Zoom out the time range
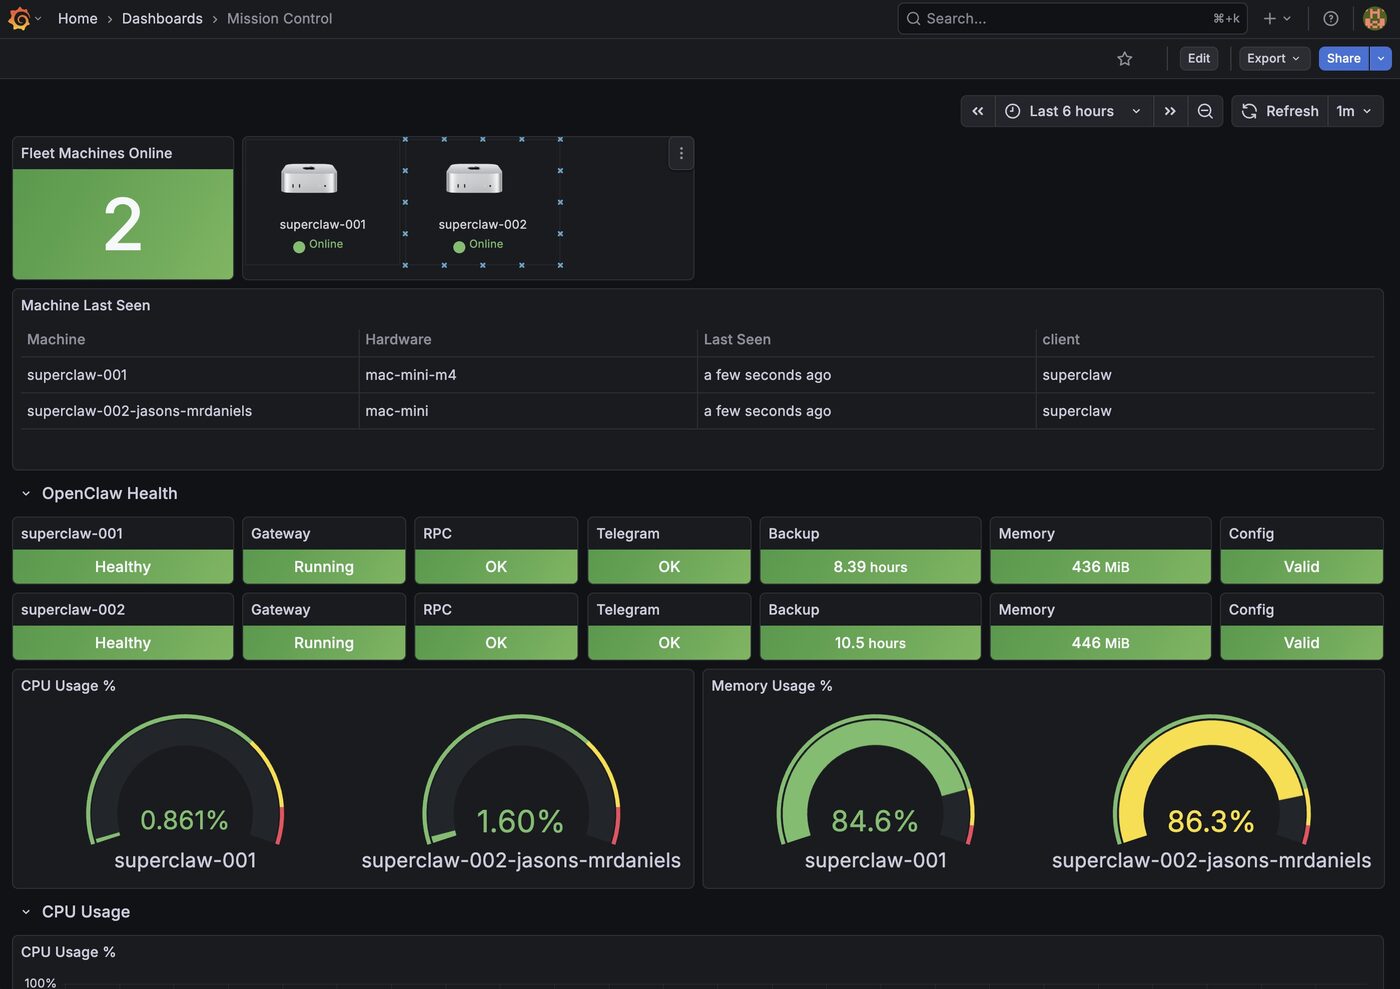The image size is (1400, 989). [1205, 111]
